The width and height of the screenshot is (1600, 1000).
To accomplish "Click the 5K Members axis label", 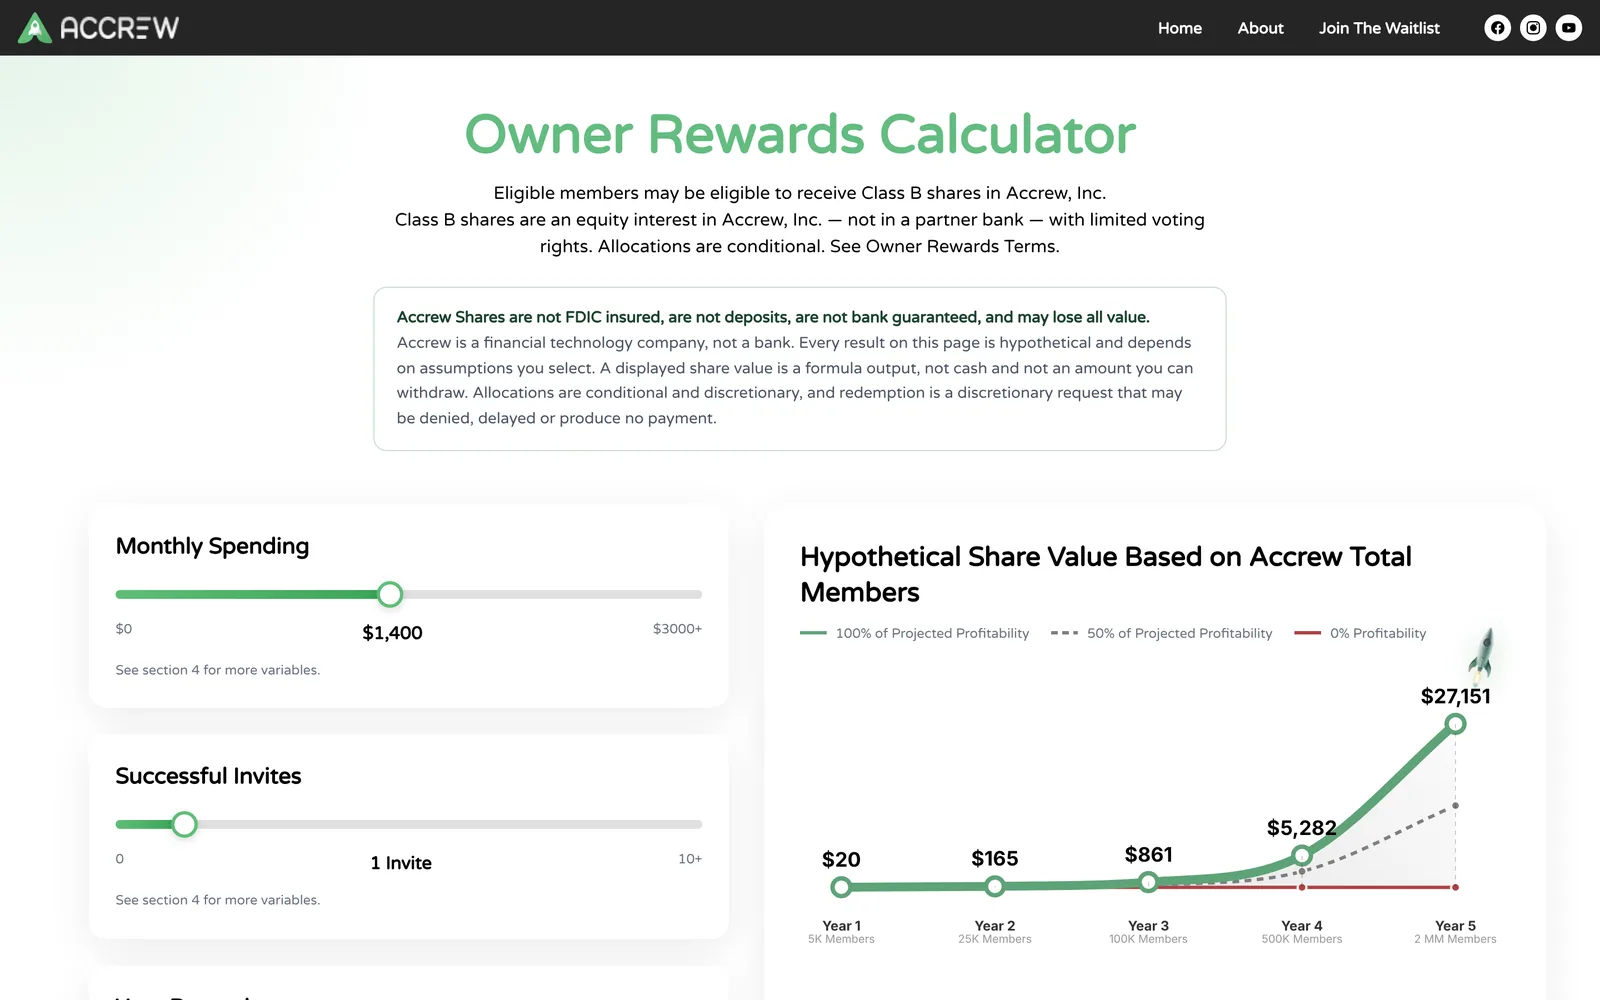I will [841, 939].
